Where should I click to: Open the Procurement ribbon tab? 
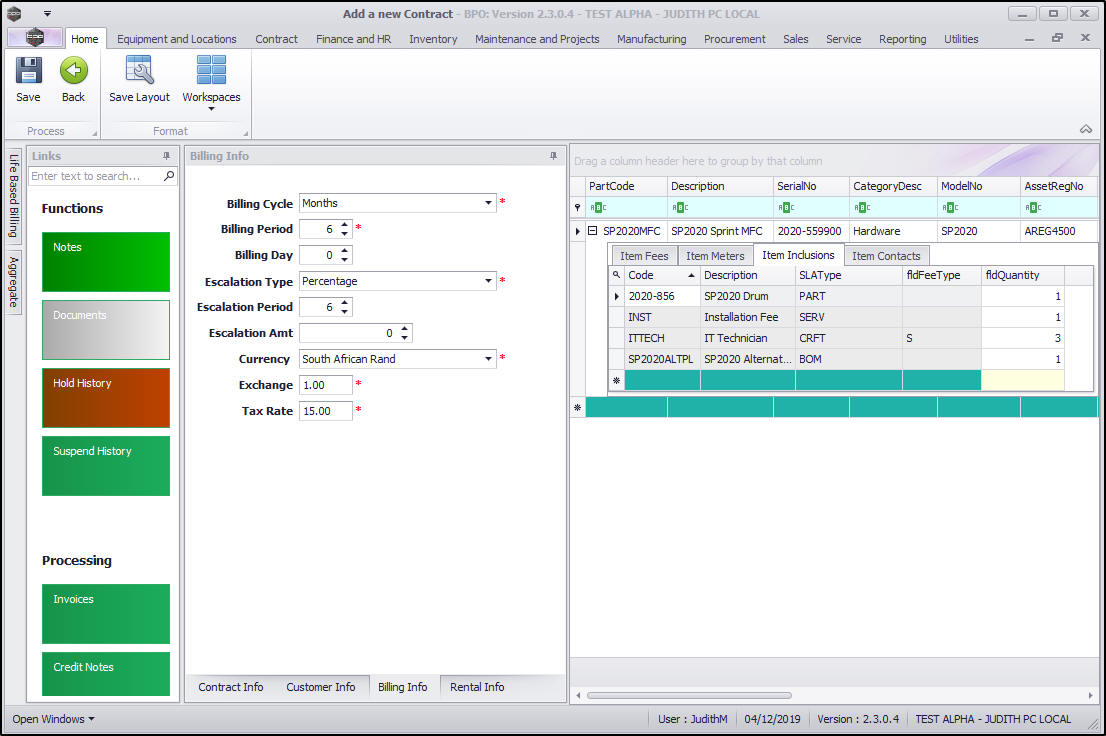734,39
